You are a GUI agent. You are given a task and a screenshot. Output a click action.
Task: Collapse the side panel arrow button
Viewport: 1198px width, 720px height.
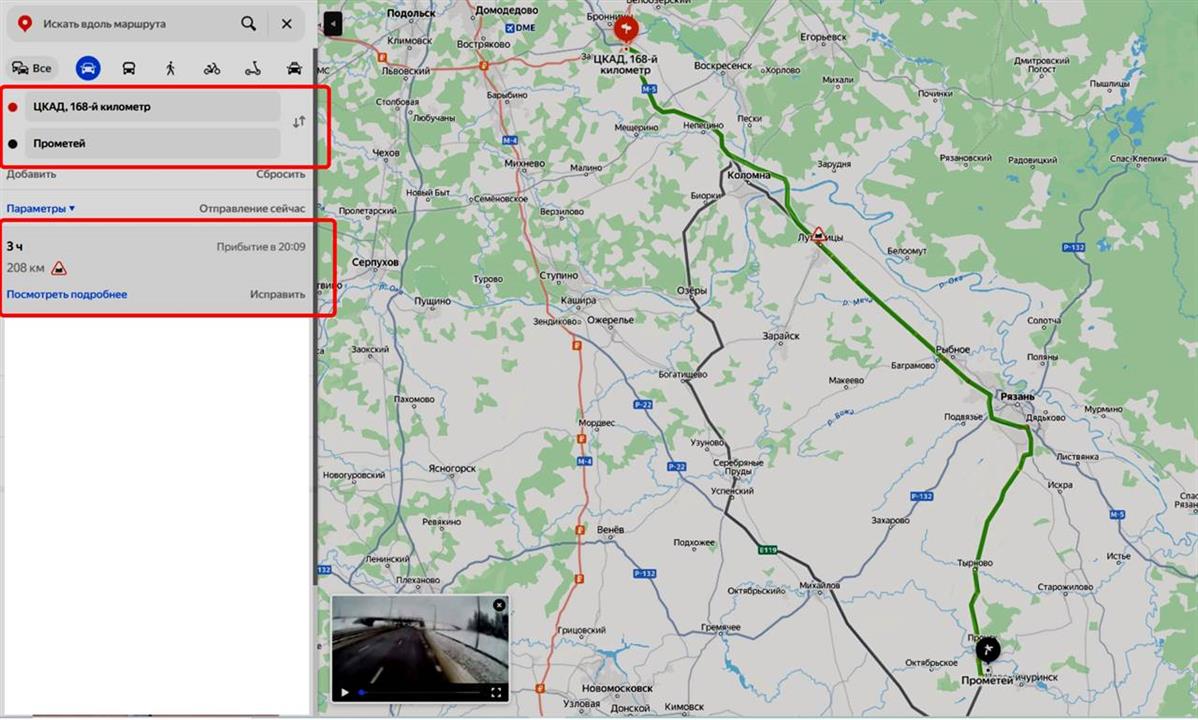coord(333,24)
